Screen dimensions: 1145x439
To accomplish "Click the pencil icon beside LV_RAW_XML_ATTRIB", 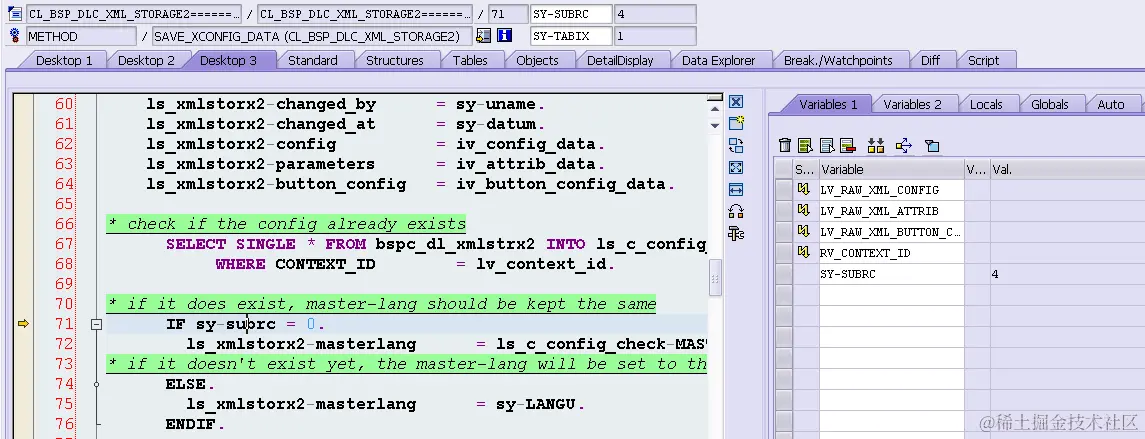I will (804, 211).
